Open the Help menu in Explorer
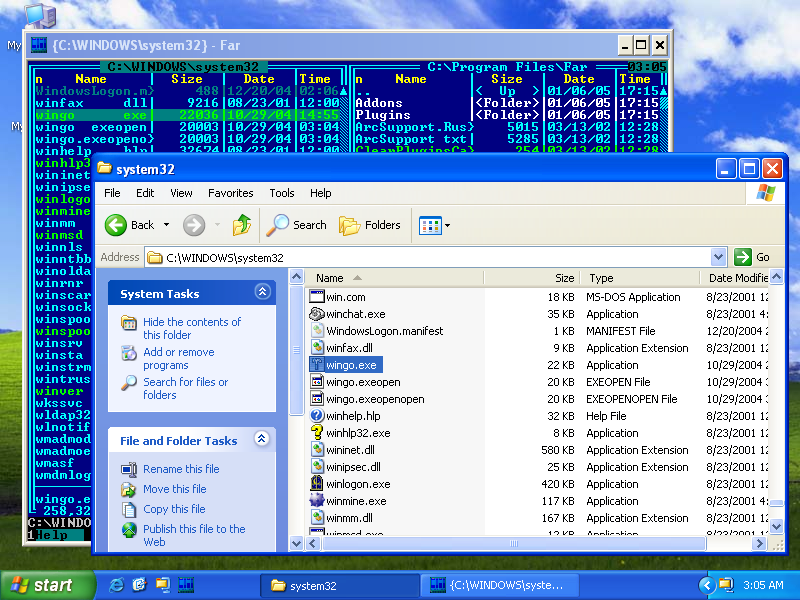The height and width of the screenshot is (600, 800). coord(320,193)
